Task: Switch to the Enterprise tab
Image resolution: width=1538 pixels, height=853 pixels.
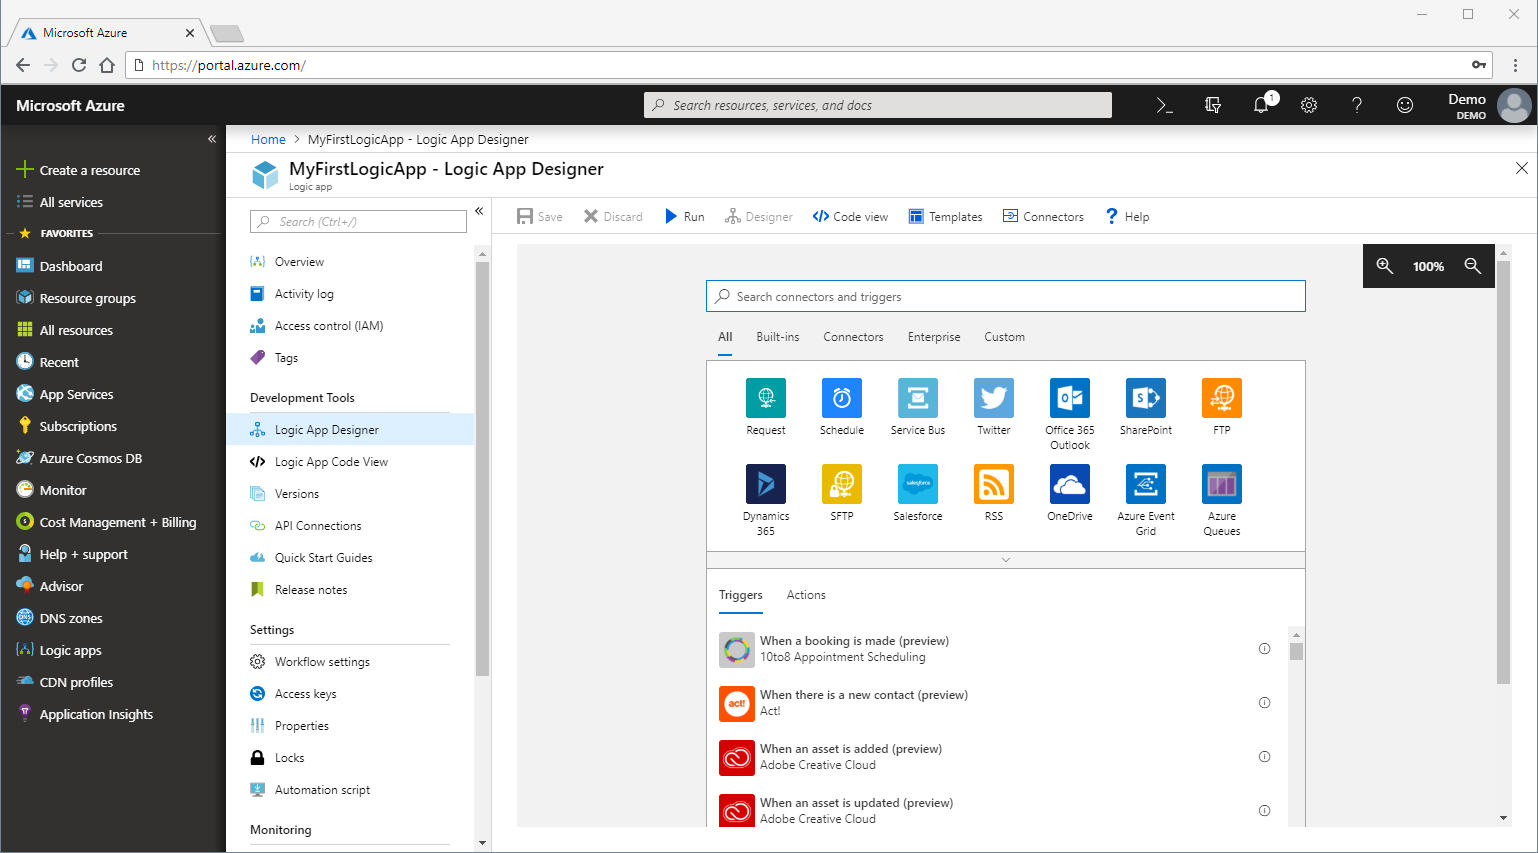Action: [934, 337]
